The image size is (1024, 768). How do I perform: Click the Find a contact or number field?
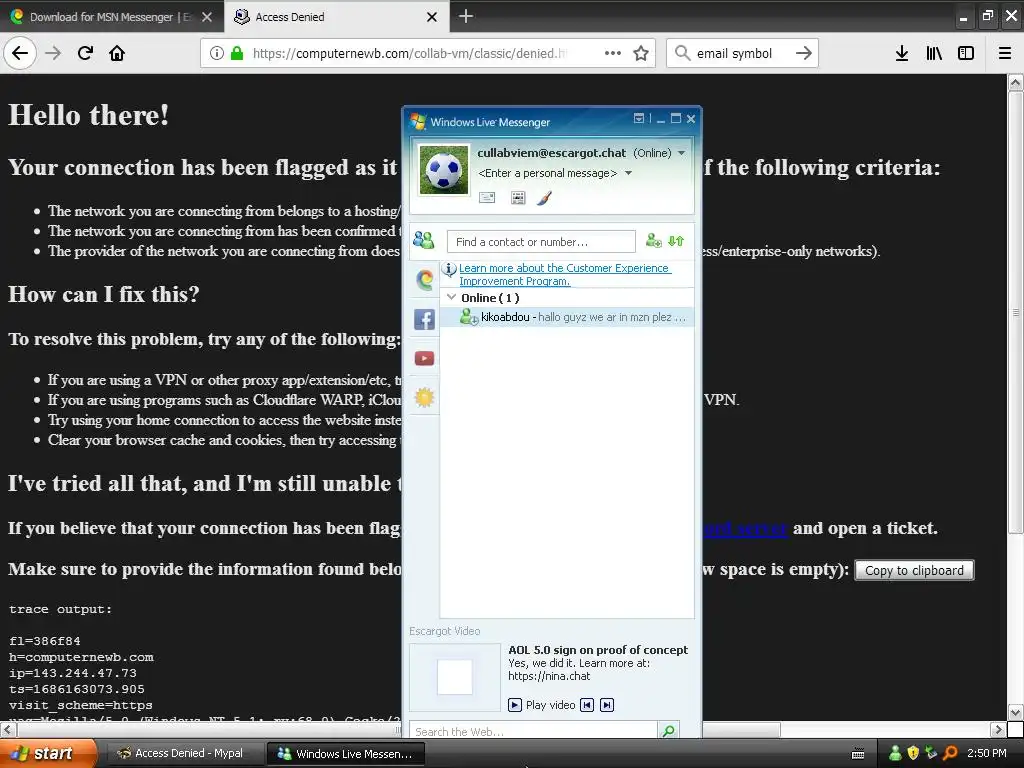[541, 242]
